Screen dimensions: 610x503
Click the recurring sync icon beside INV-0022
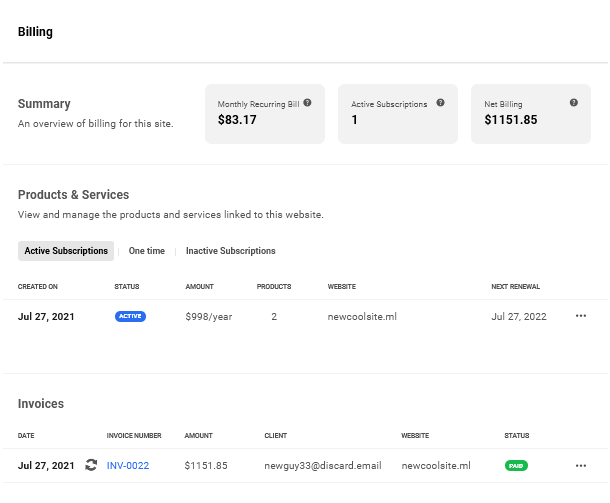(91, 465)
